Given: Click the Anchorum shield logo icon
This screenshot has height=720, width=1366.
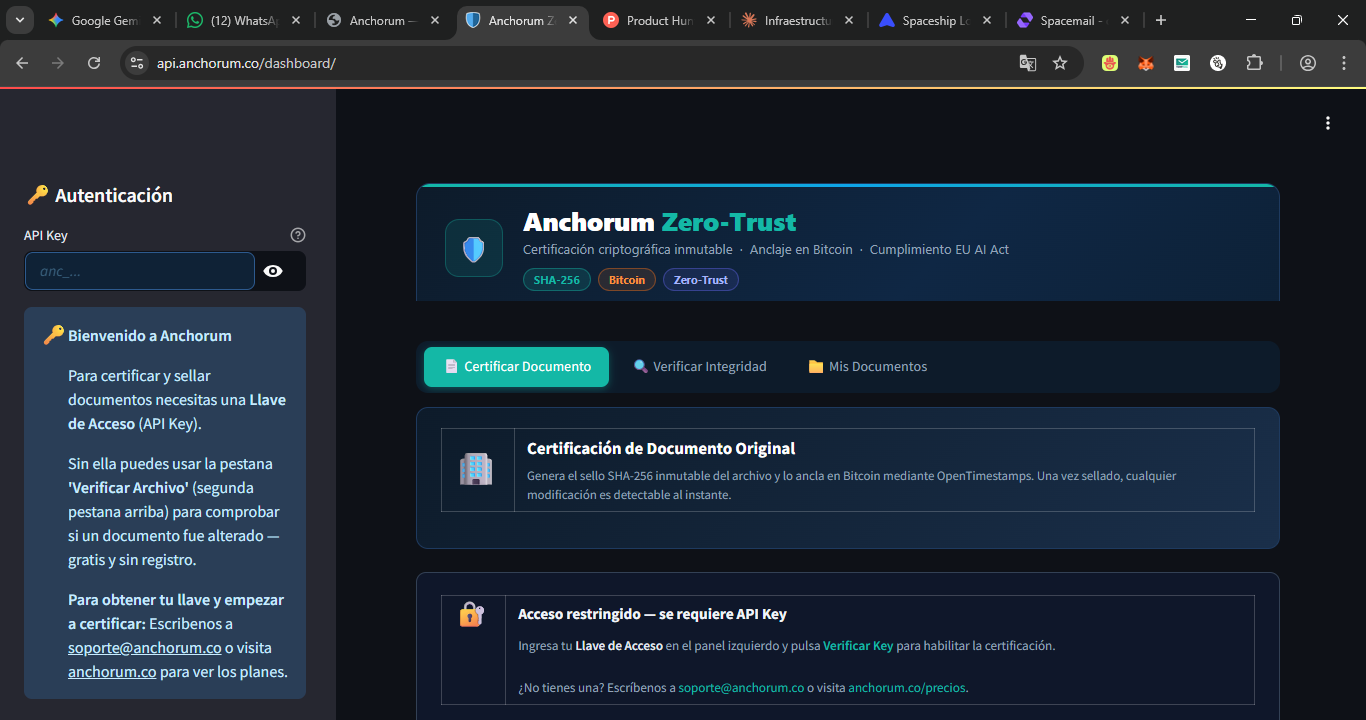Looking at the screenshot, I should click(473, 247).
